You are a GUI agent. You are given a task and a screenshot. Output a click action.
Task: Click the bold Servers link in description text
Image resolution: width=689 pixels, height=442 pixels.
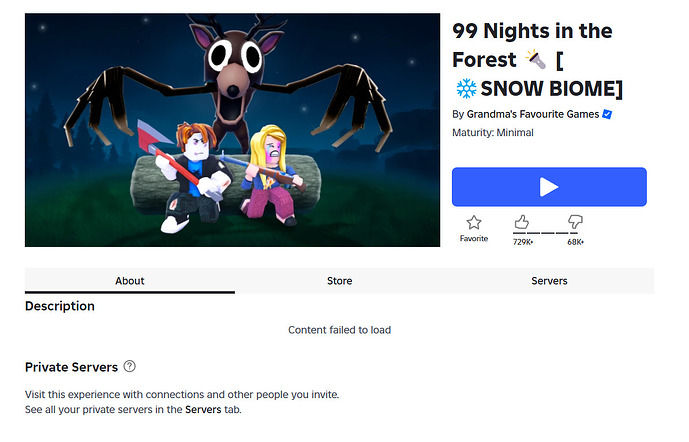pos(203,409)
